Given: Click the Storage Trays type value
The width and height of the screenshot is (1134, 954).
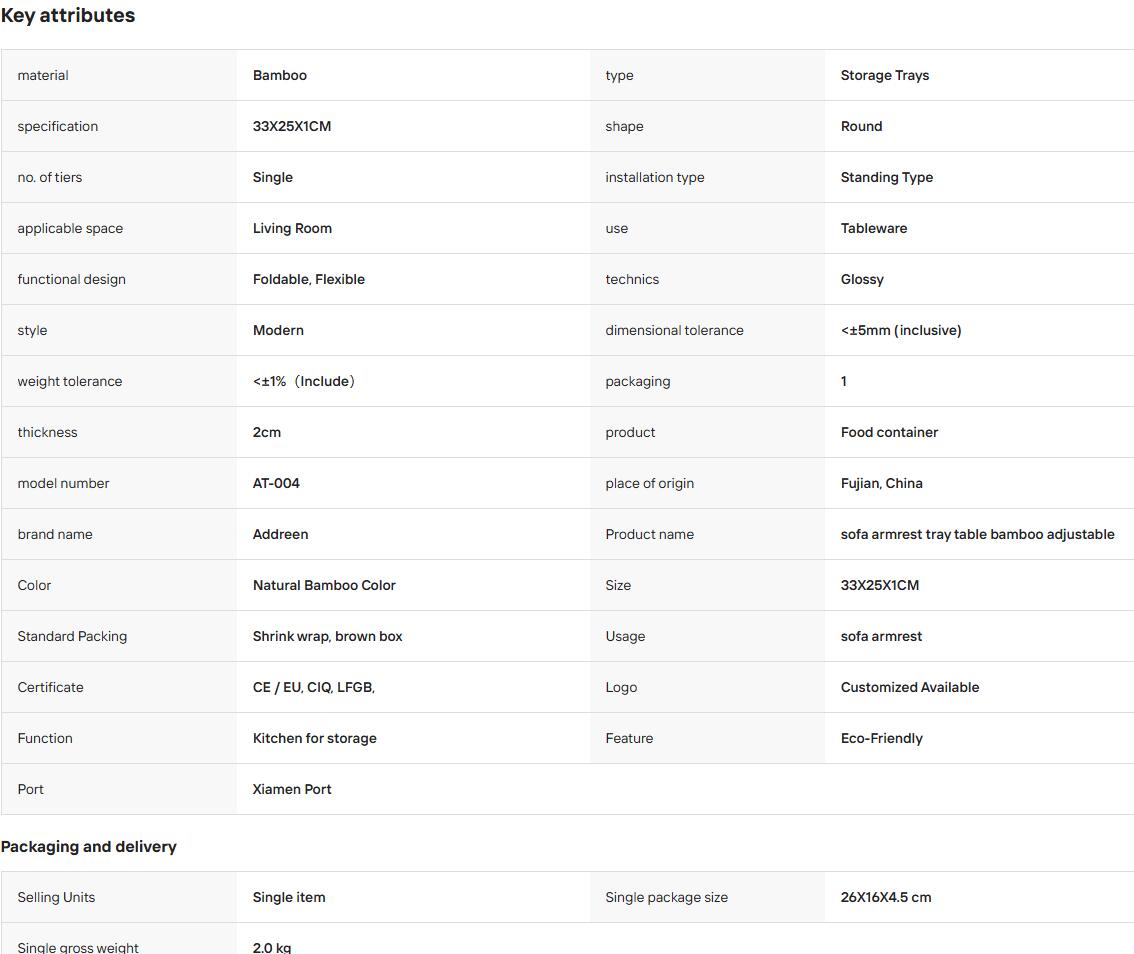Looking at the screenshot, I should pyautogui.click(x=884, y=75).
